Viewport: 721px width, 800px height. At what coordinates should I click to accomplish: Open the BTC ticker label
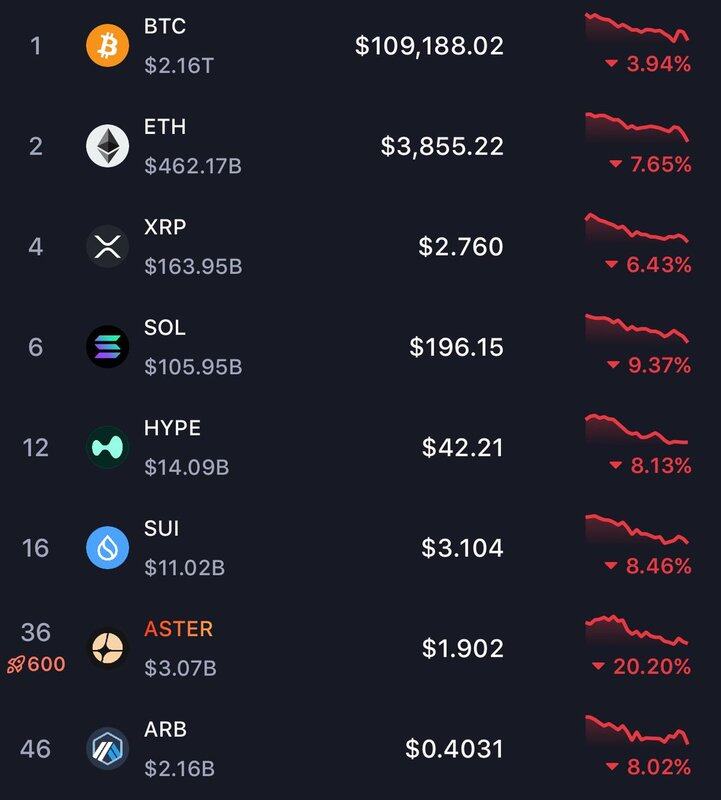[164, 26]
